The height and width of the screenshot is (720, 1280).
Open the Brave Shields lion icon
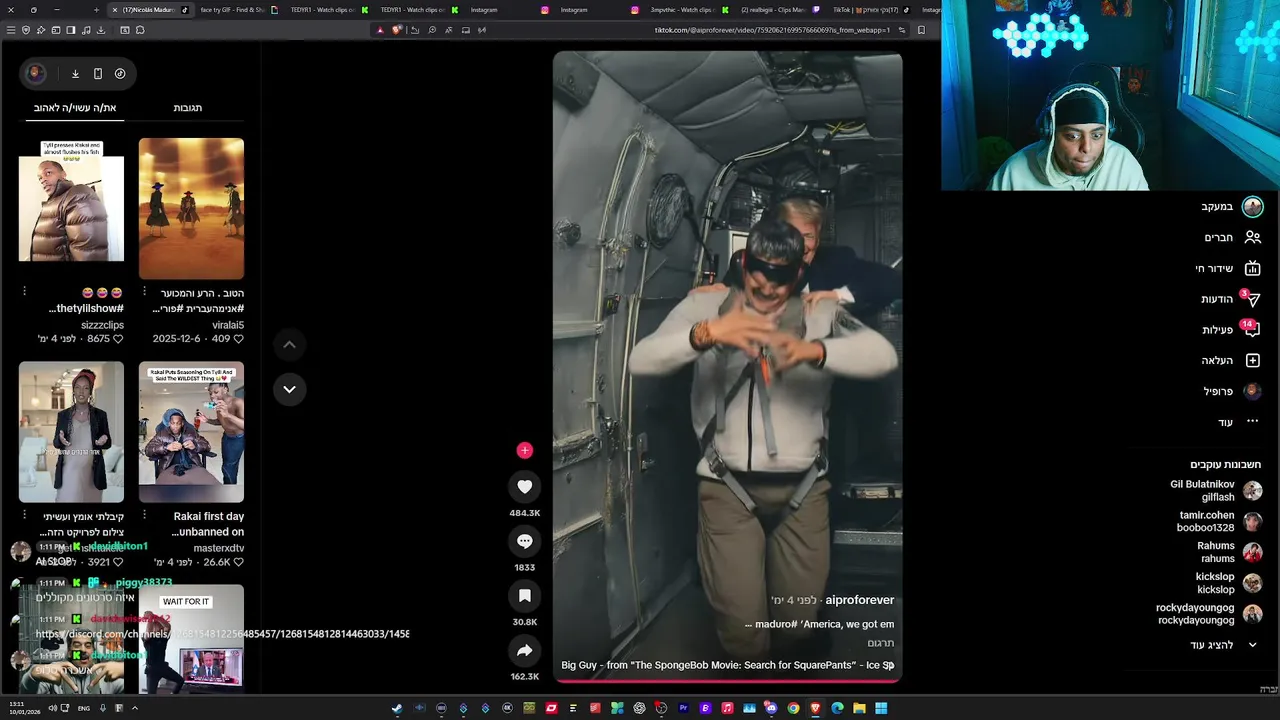coord(397,30)
